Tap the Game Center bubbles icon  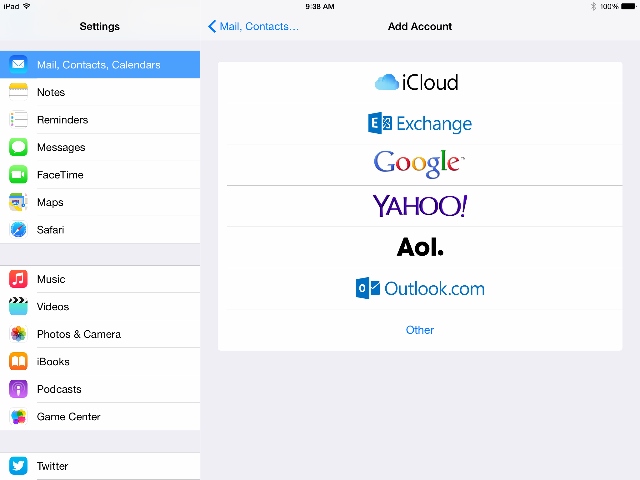pyautogui.click(x=18, y=416)
